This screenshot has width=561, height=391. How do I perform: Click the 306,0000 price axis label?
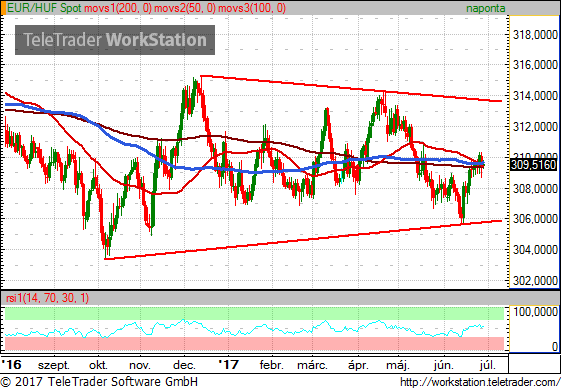[535, 218]
